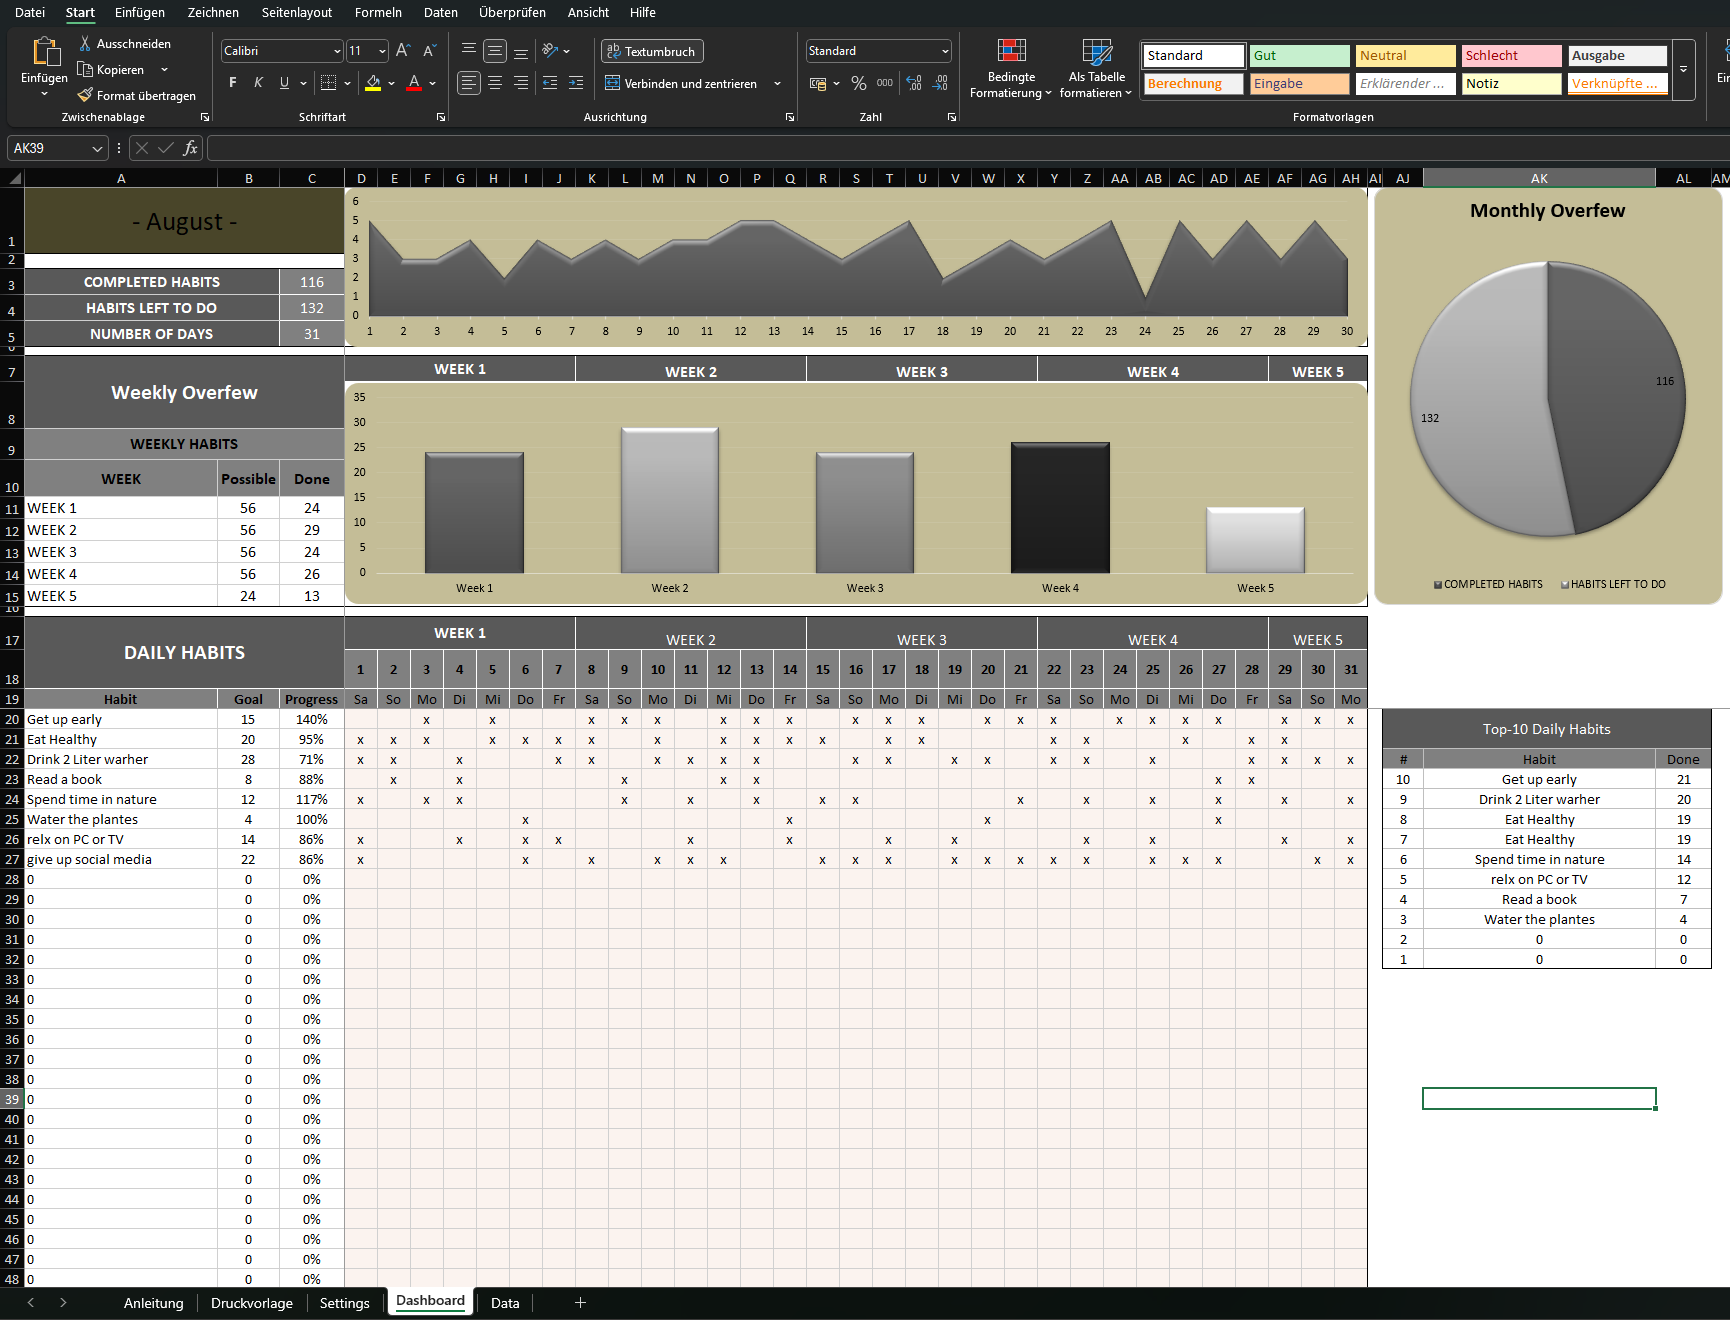Open the Verbinden und zentrieren dropdown arrow

coord(777,84)
